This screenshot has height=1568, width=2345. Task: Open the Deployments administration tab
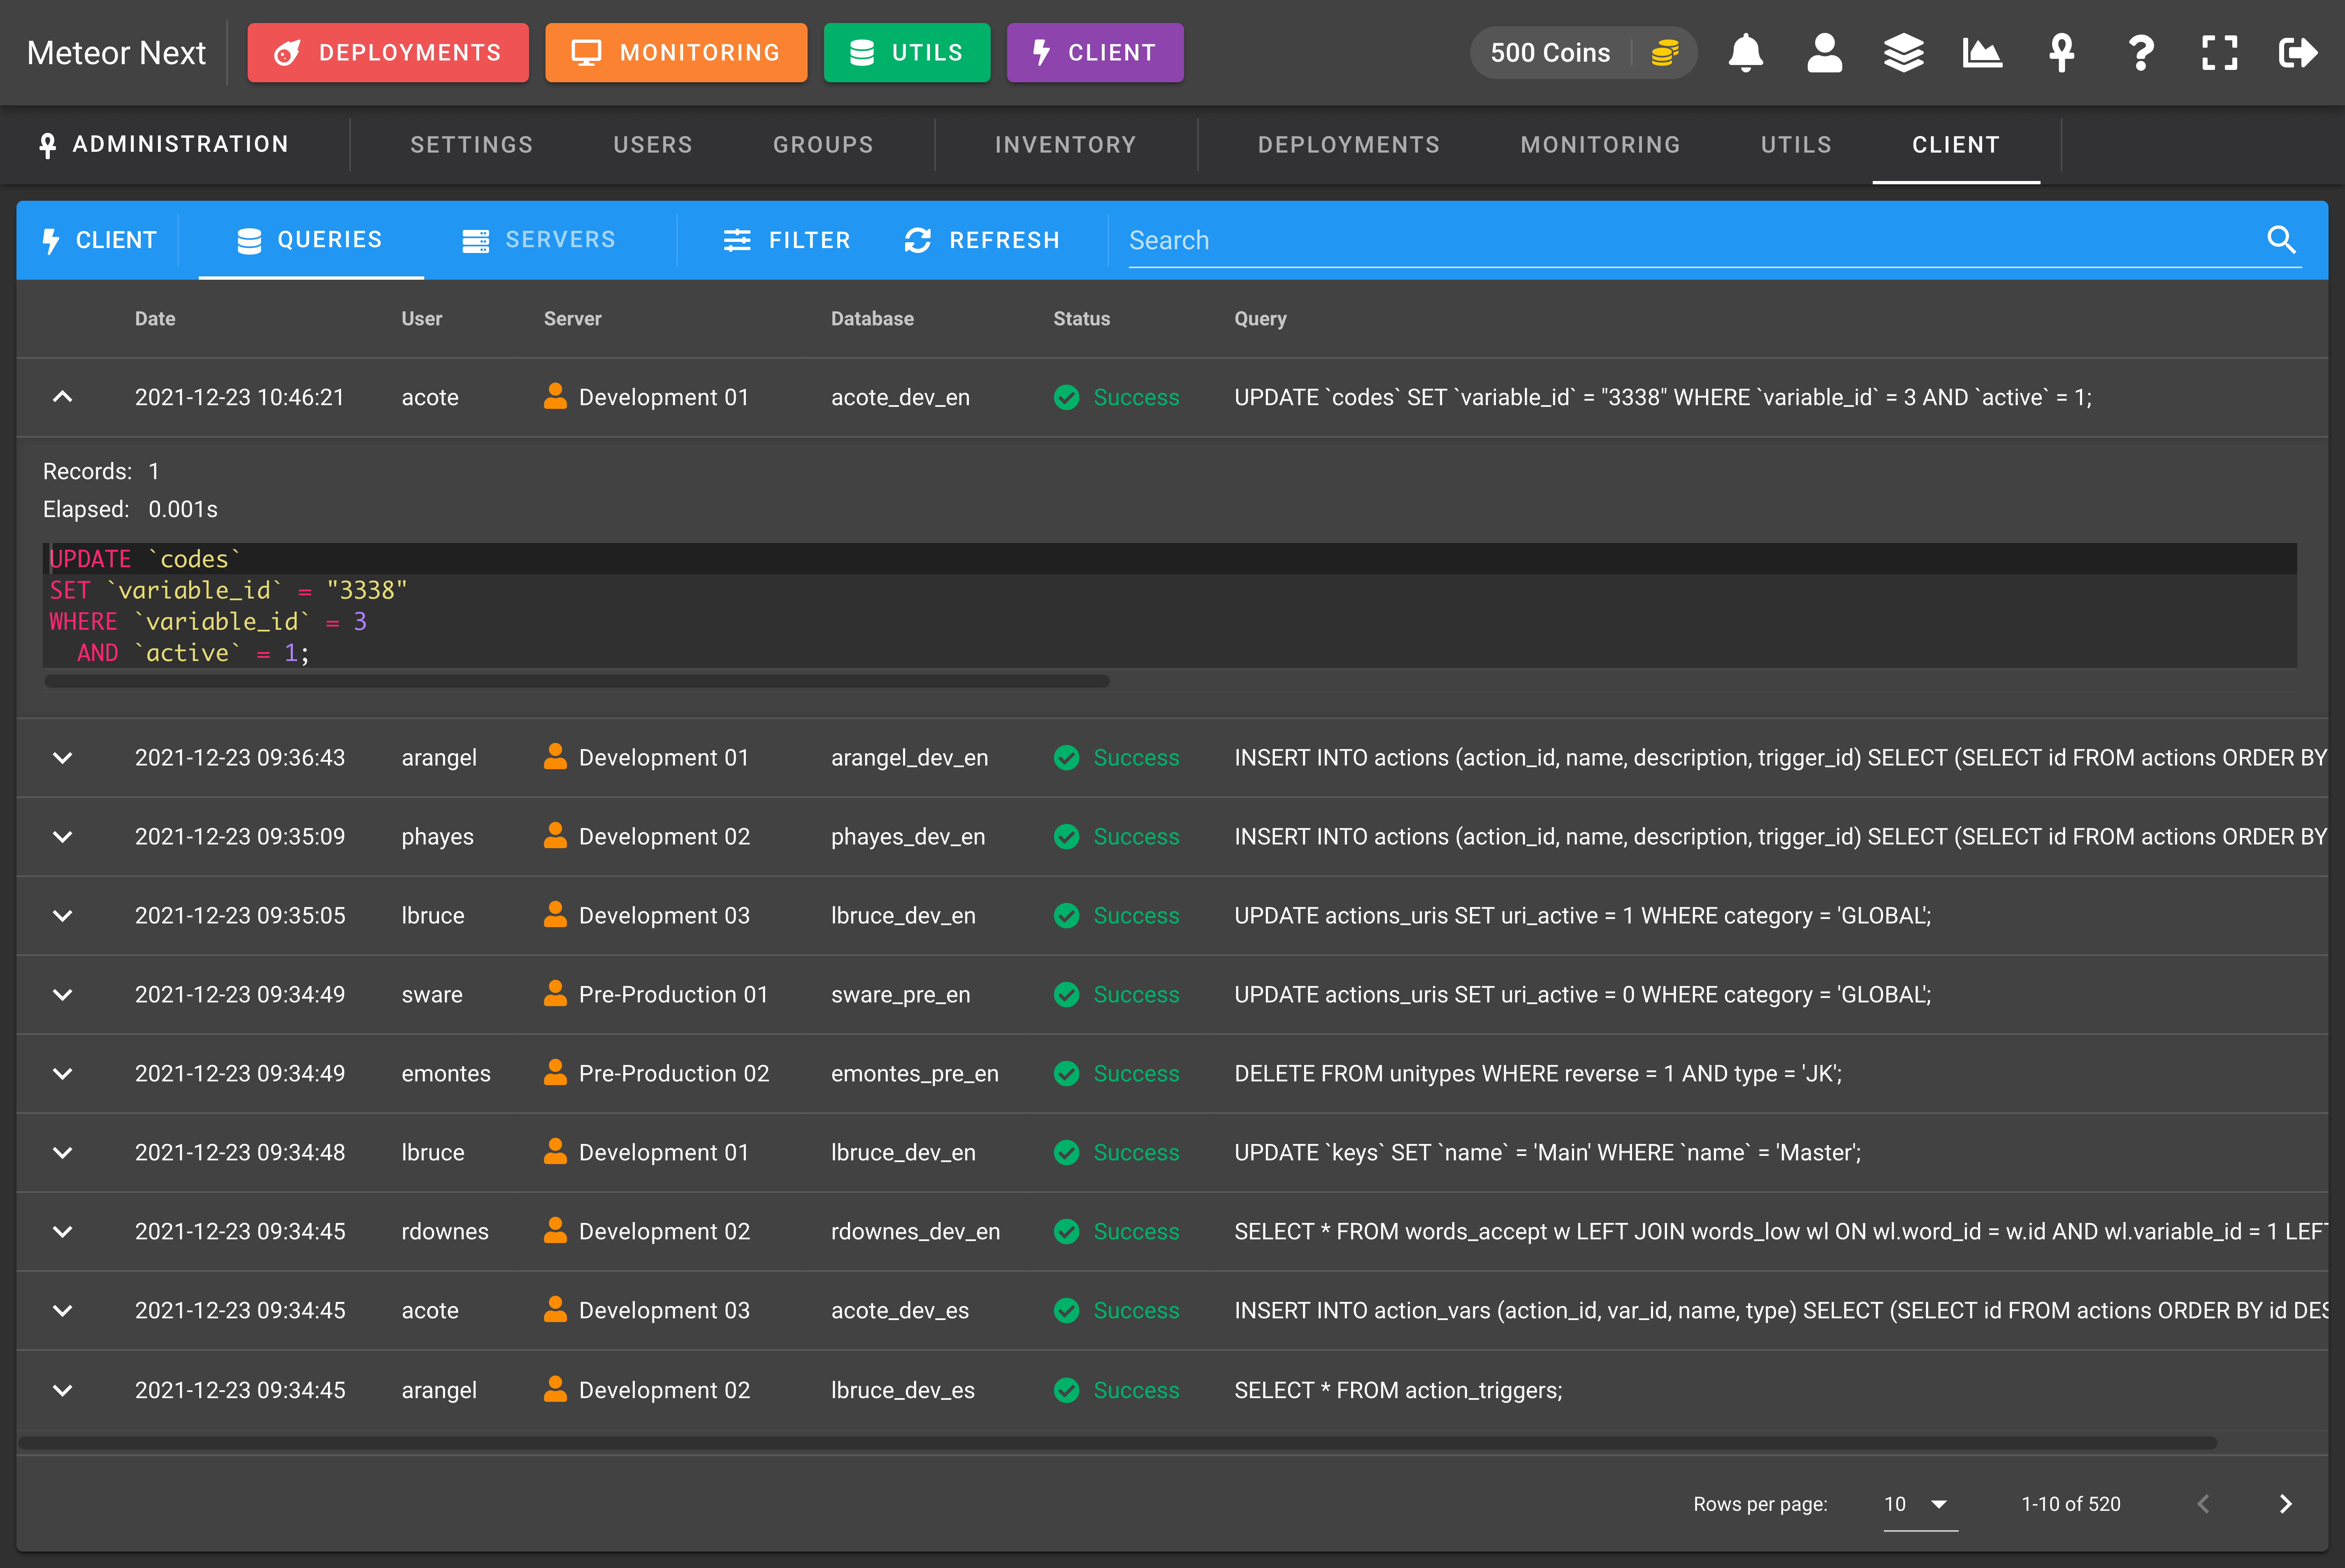[1349, 145]
